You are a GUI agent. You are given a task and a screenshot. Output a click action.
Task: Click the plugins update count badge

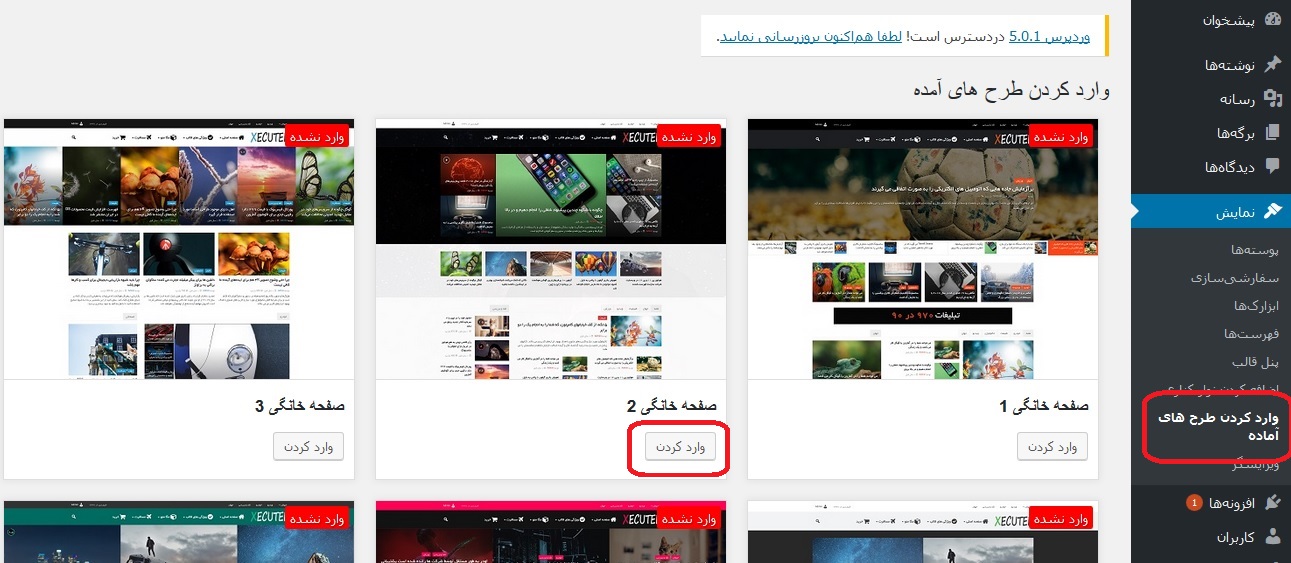click(1193, 503)
